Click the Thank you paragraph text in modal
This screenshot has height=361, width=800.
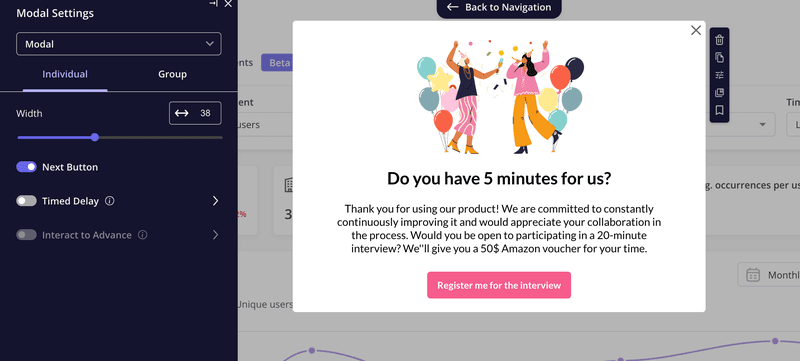pos(499,229)
